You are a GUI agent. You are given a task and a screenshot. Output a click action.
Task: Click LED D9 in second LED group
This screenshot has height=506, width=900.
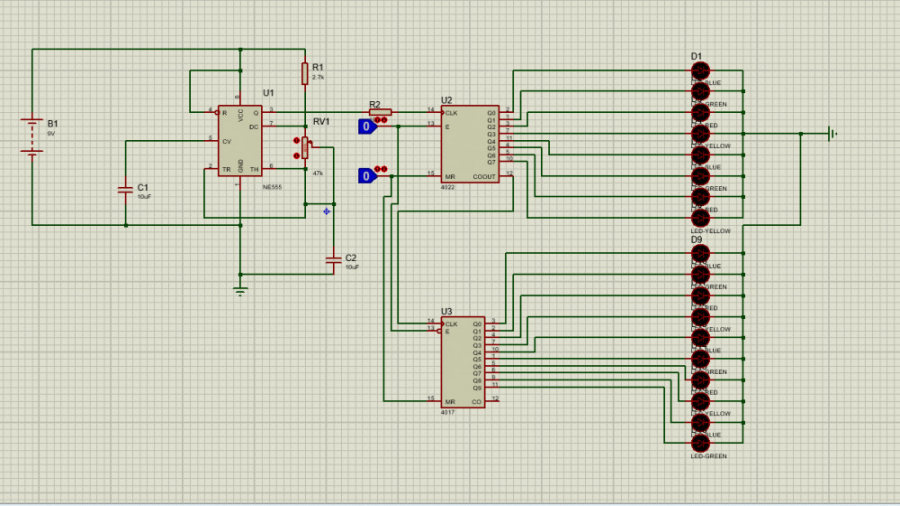700,253
